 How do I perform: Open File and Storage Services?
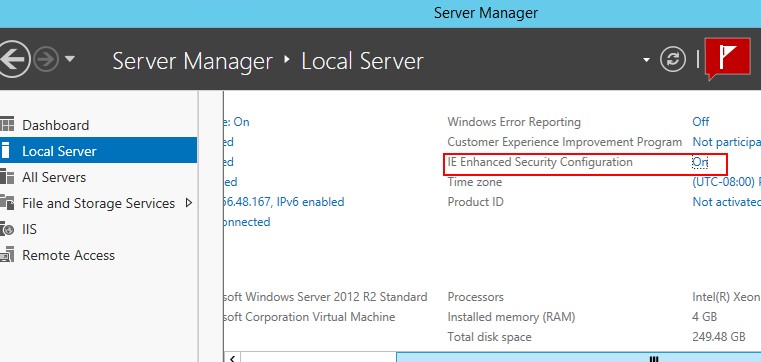98,203
